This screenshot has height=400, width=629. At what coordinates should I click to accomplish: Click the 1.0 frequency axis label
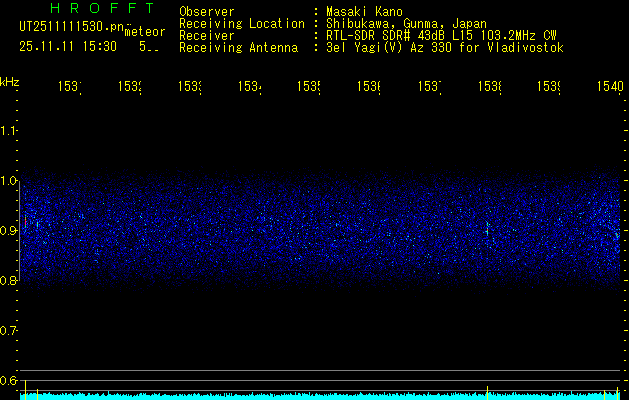[9, 181]
